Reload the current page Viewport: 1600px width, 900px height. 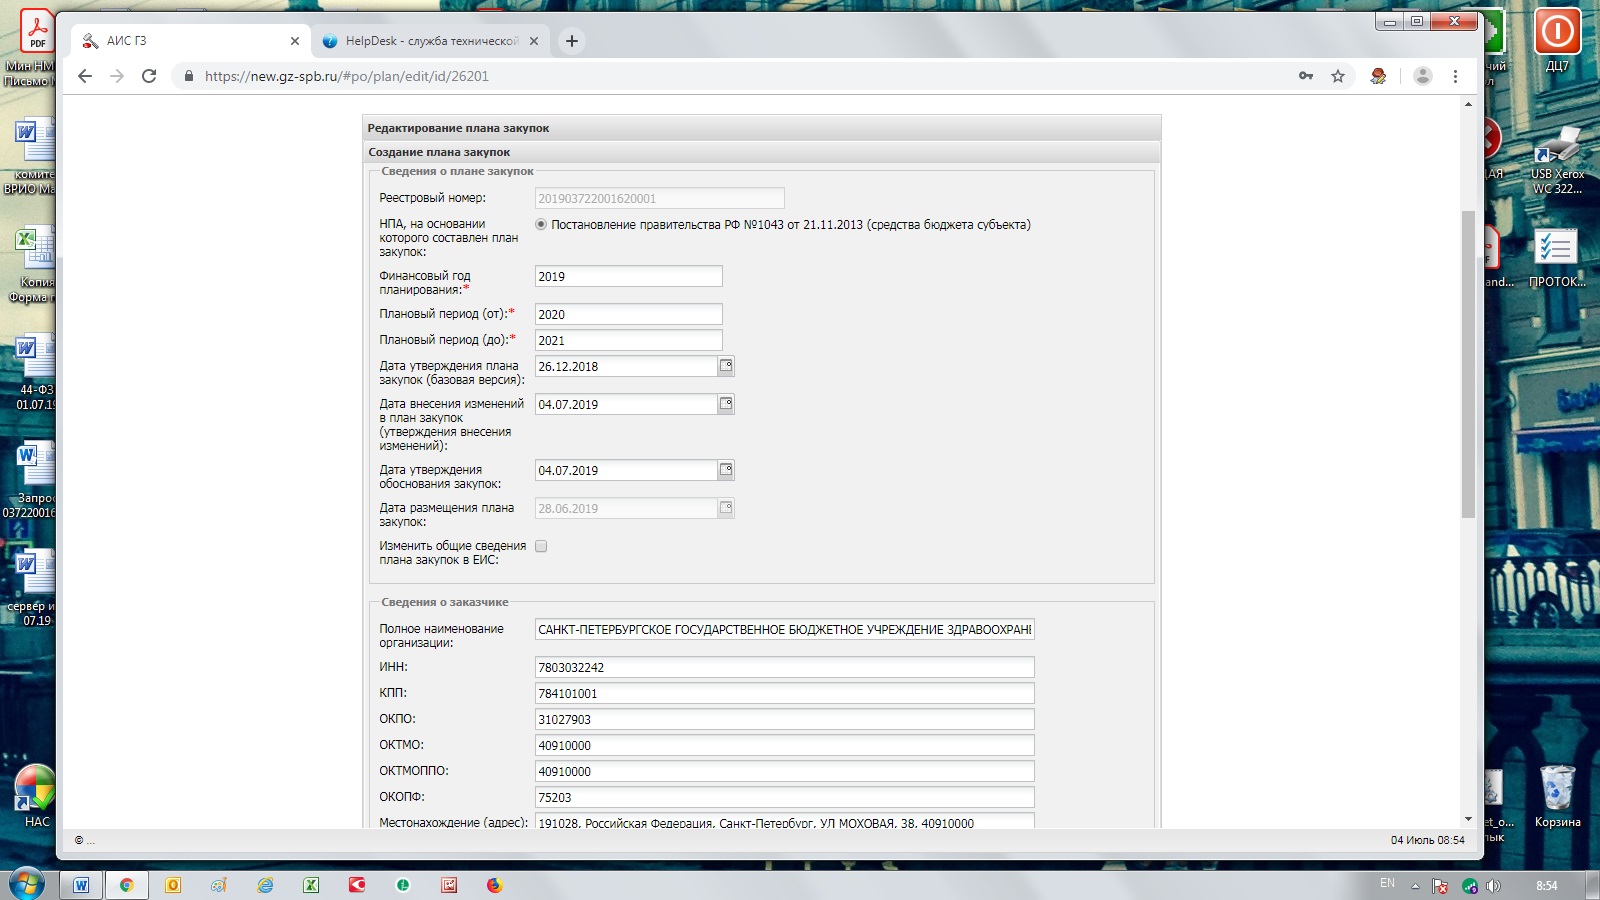pos(149,76)
